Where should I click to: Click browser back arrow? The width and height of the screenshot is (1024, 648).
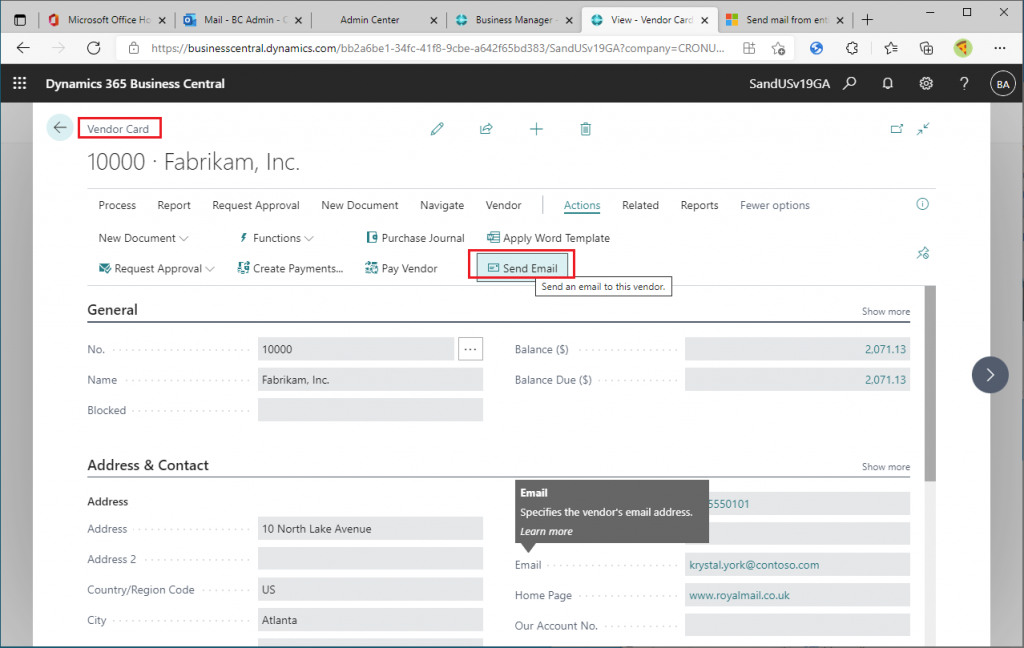(x=24, y=48)
